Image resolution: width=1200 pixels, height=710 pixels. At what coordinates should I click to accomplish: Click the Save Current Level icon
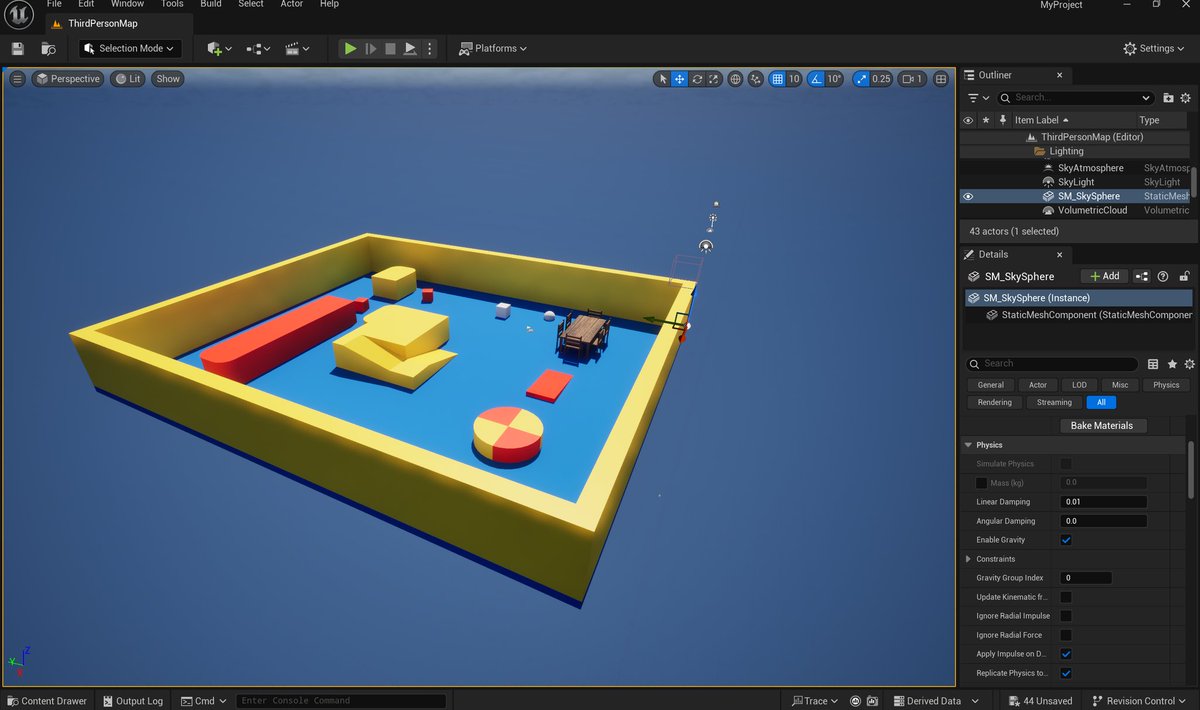[x=16, y=48]
